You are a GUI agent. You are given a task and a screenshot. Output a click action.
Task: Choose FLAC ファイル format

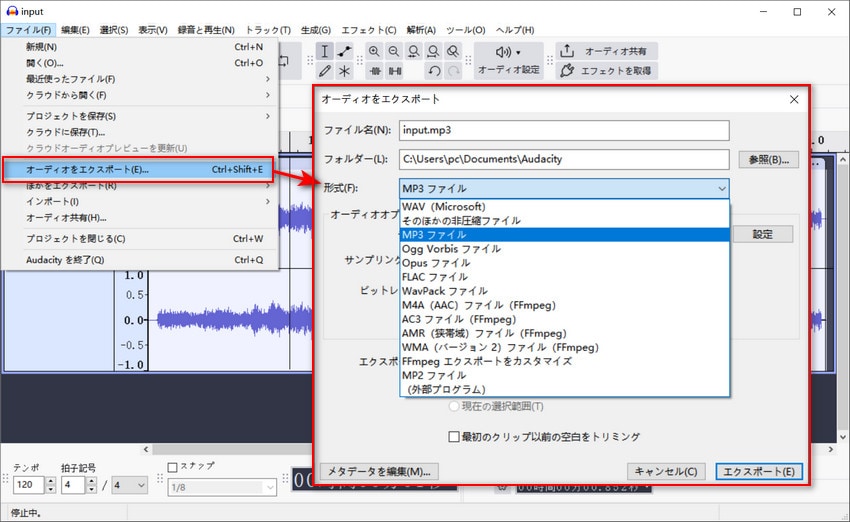564,277
